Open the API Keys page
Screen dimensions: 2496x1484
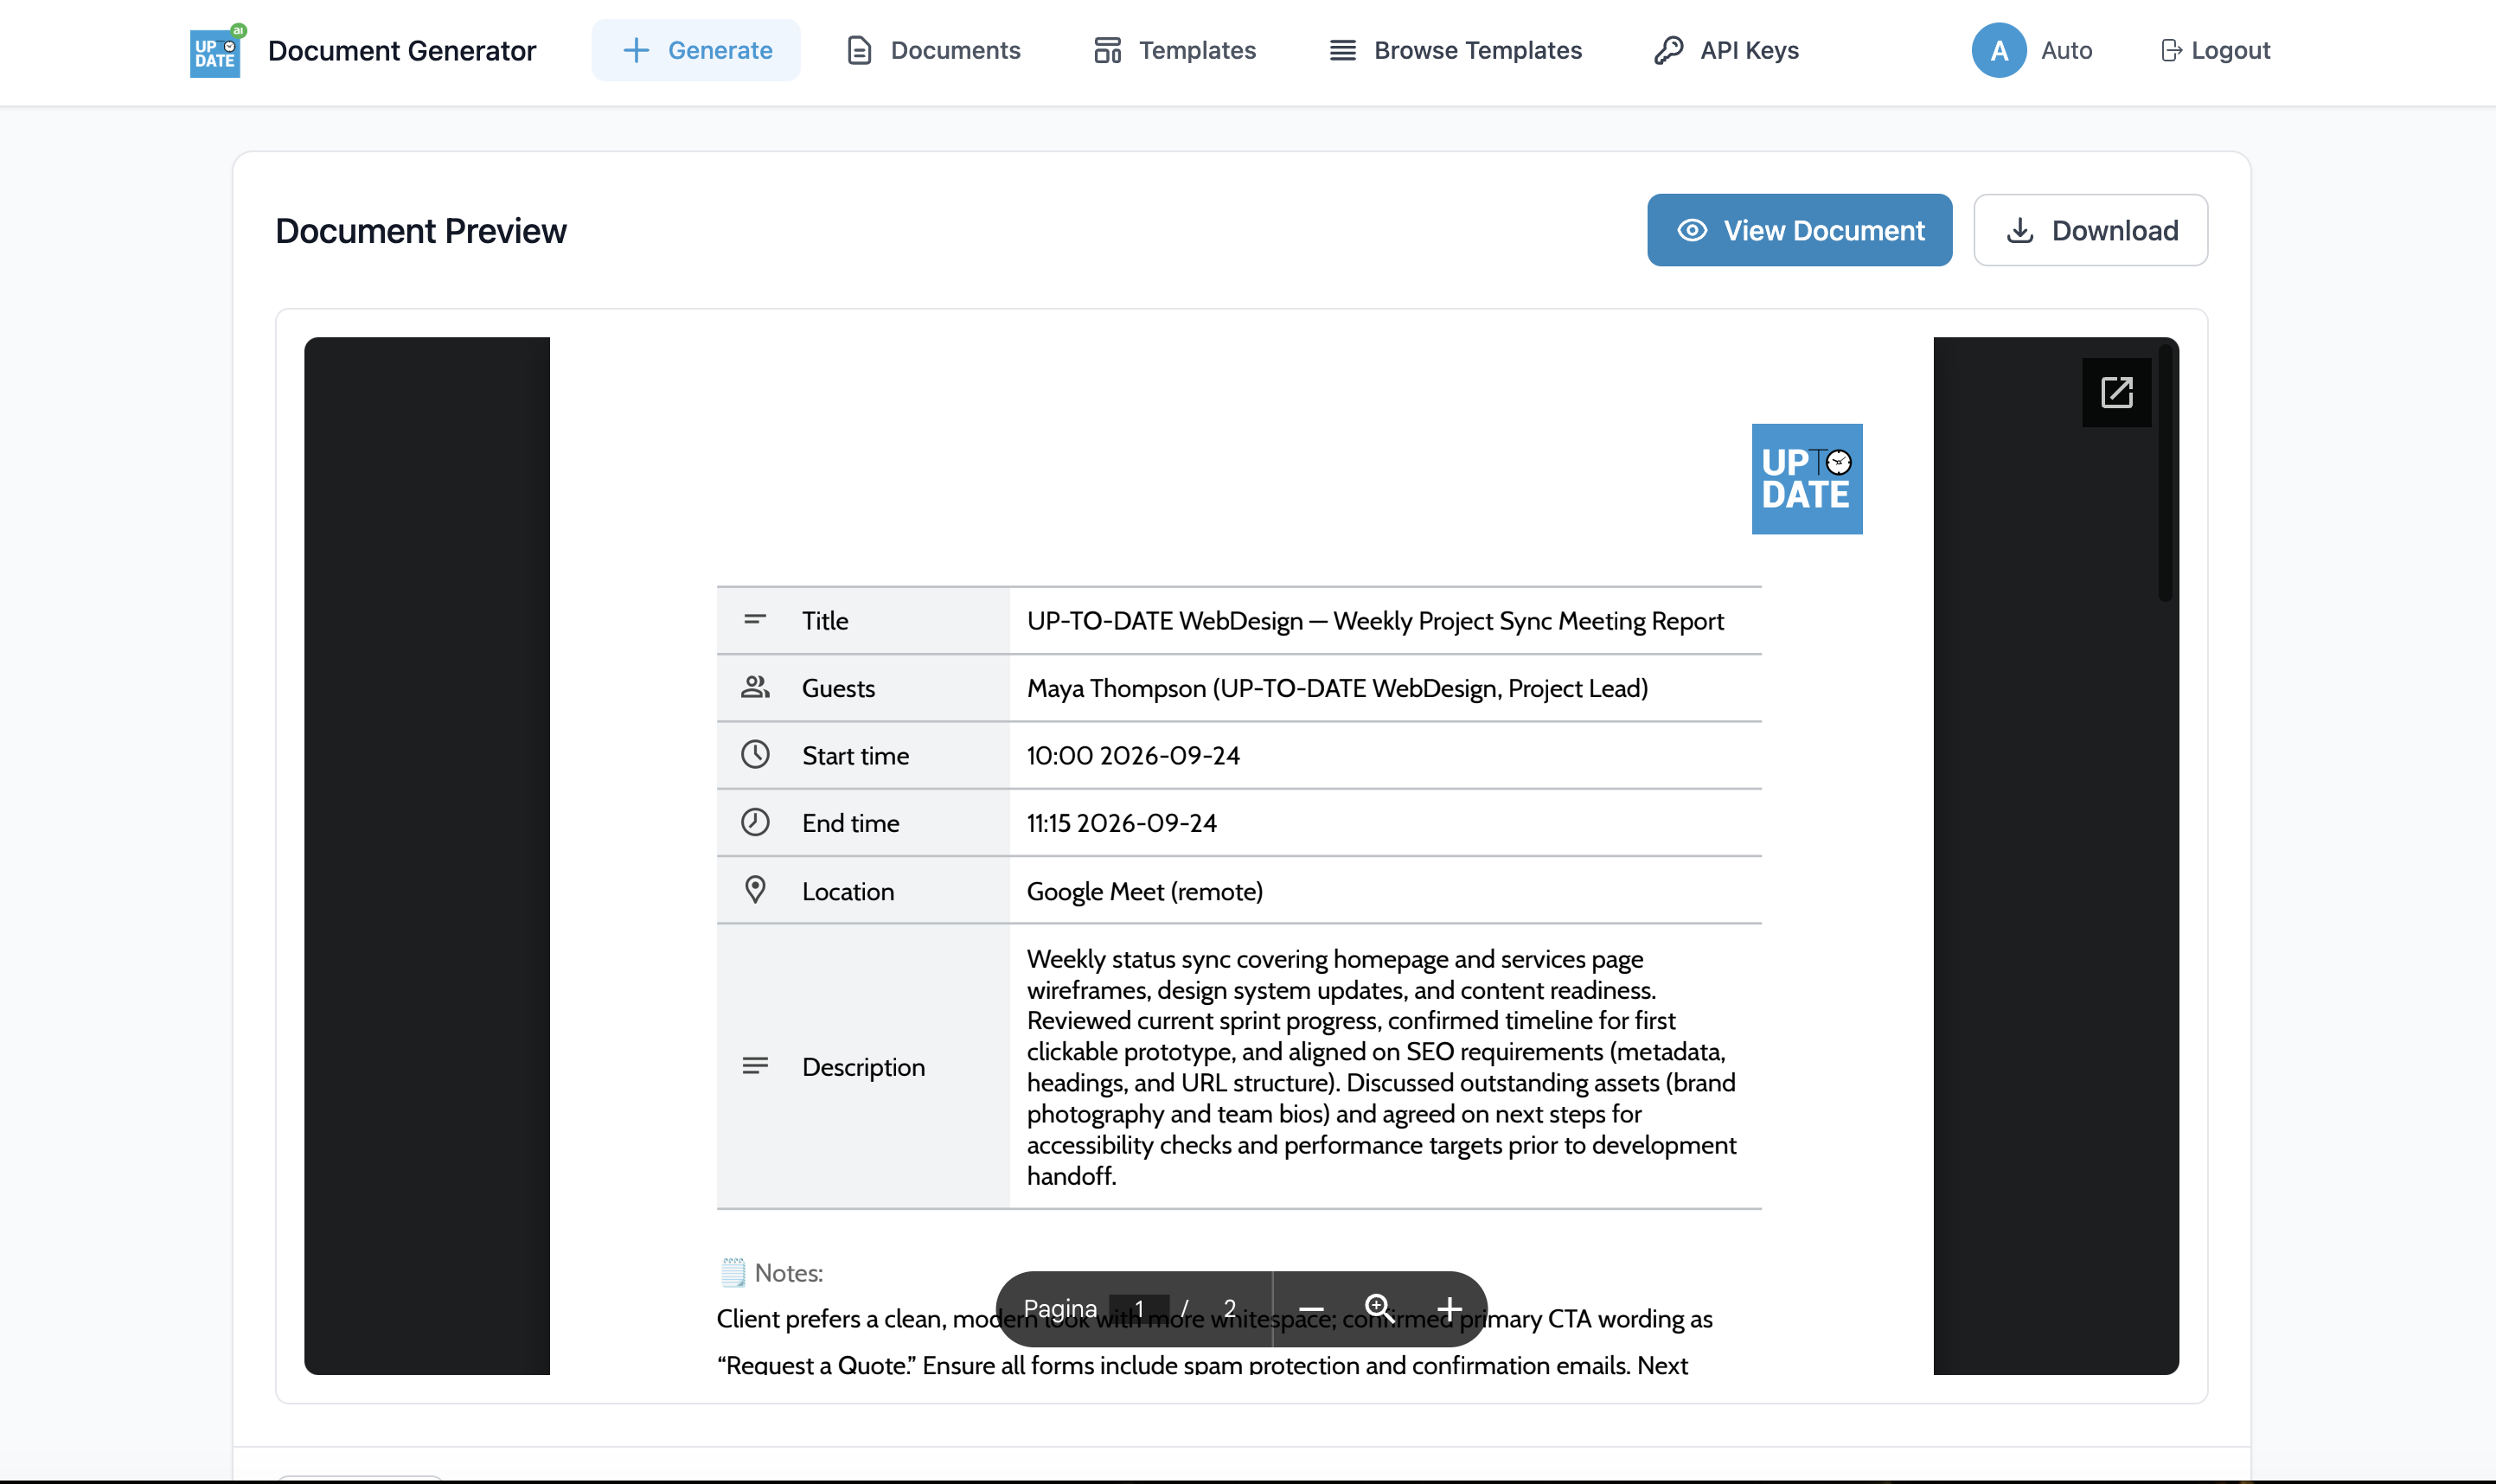(x=1726, y=50)
